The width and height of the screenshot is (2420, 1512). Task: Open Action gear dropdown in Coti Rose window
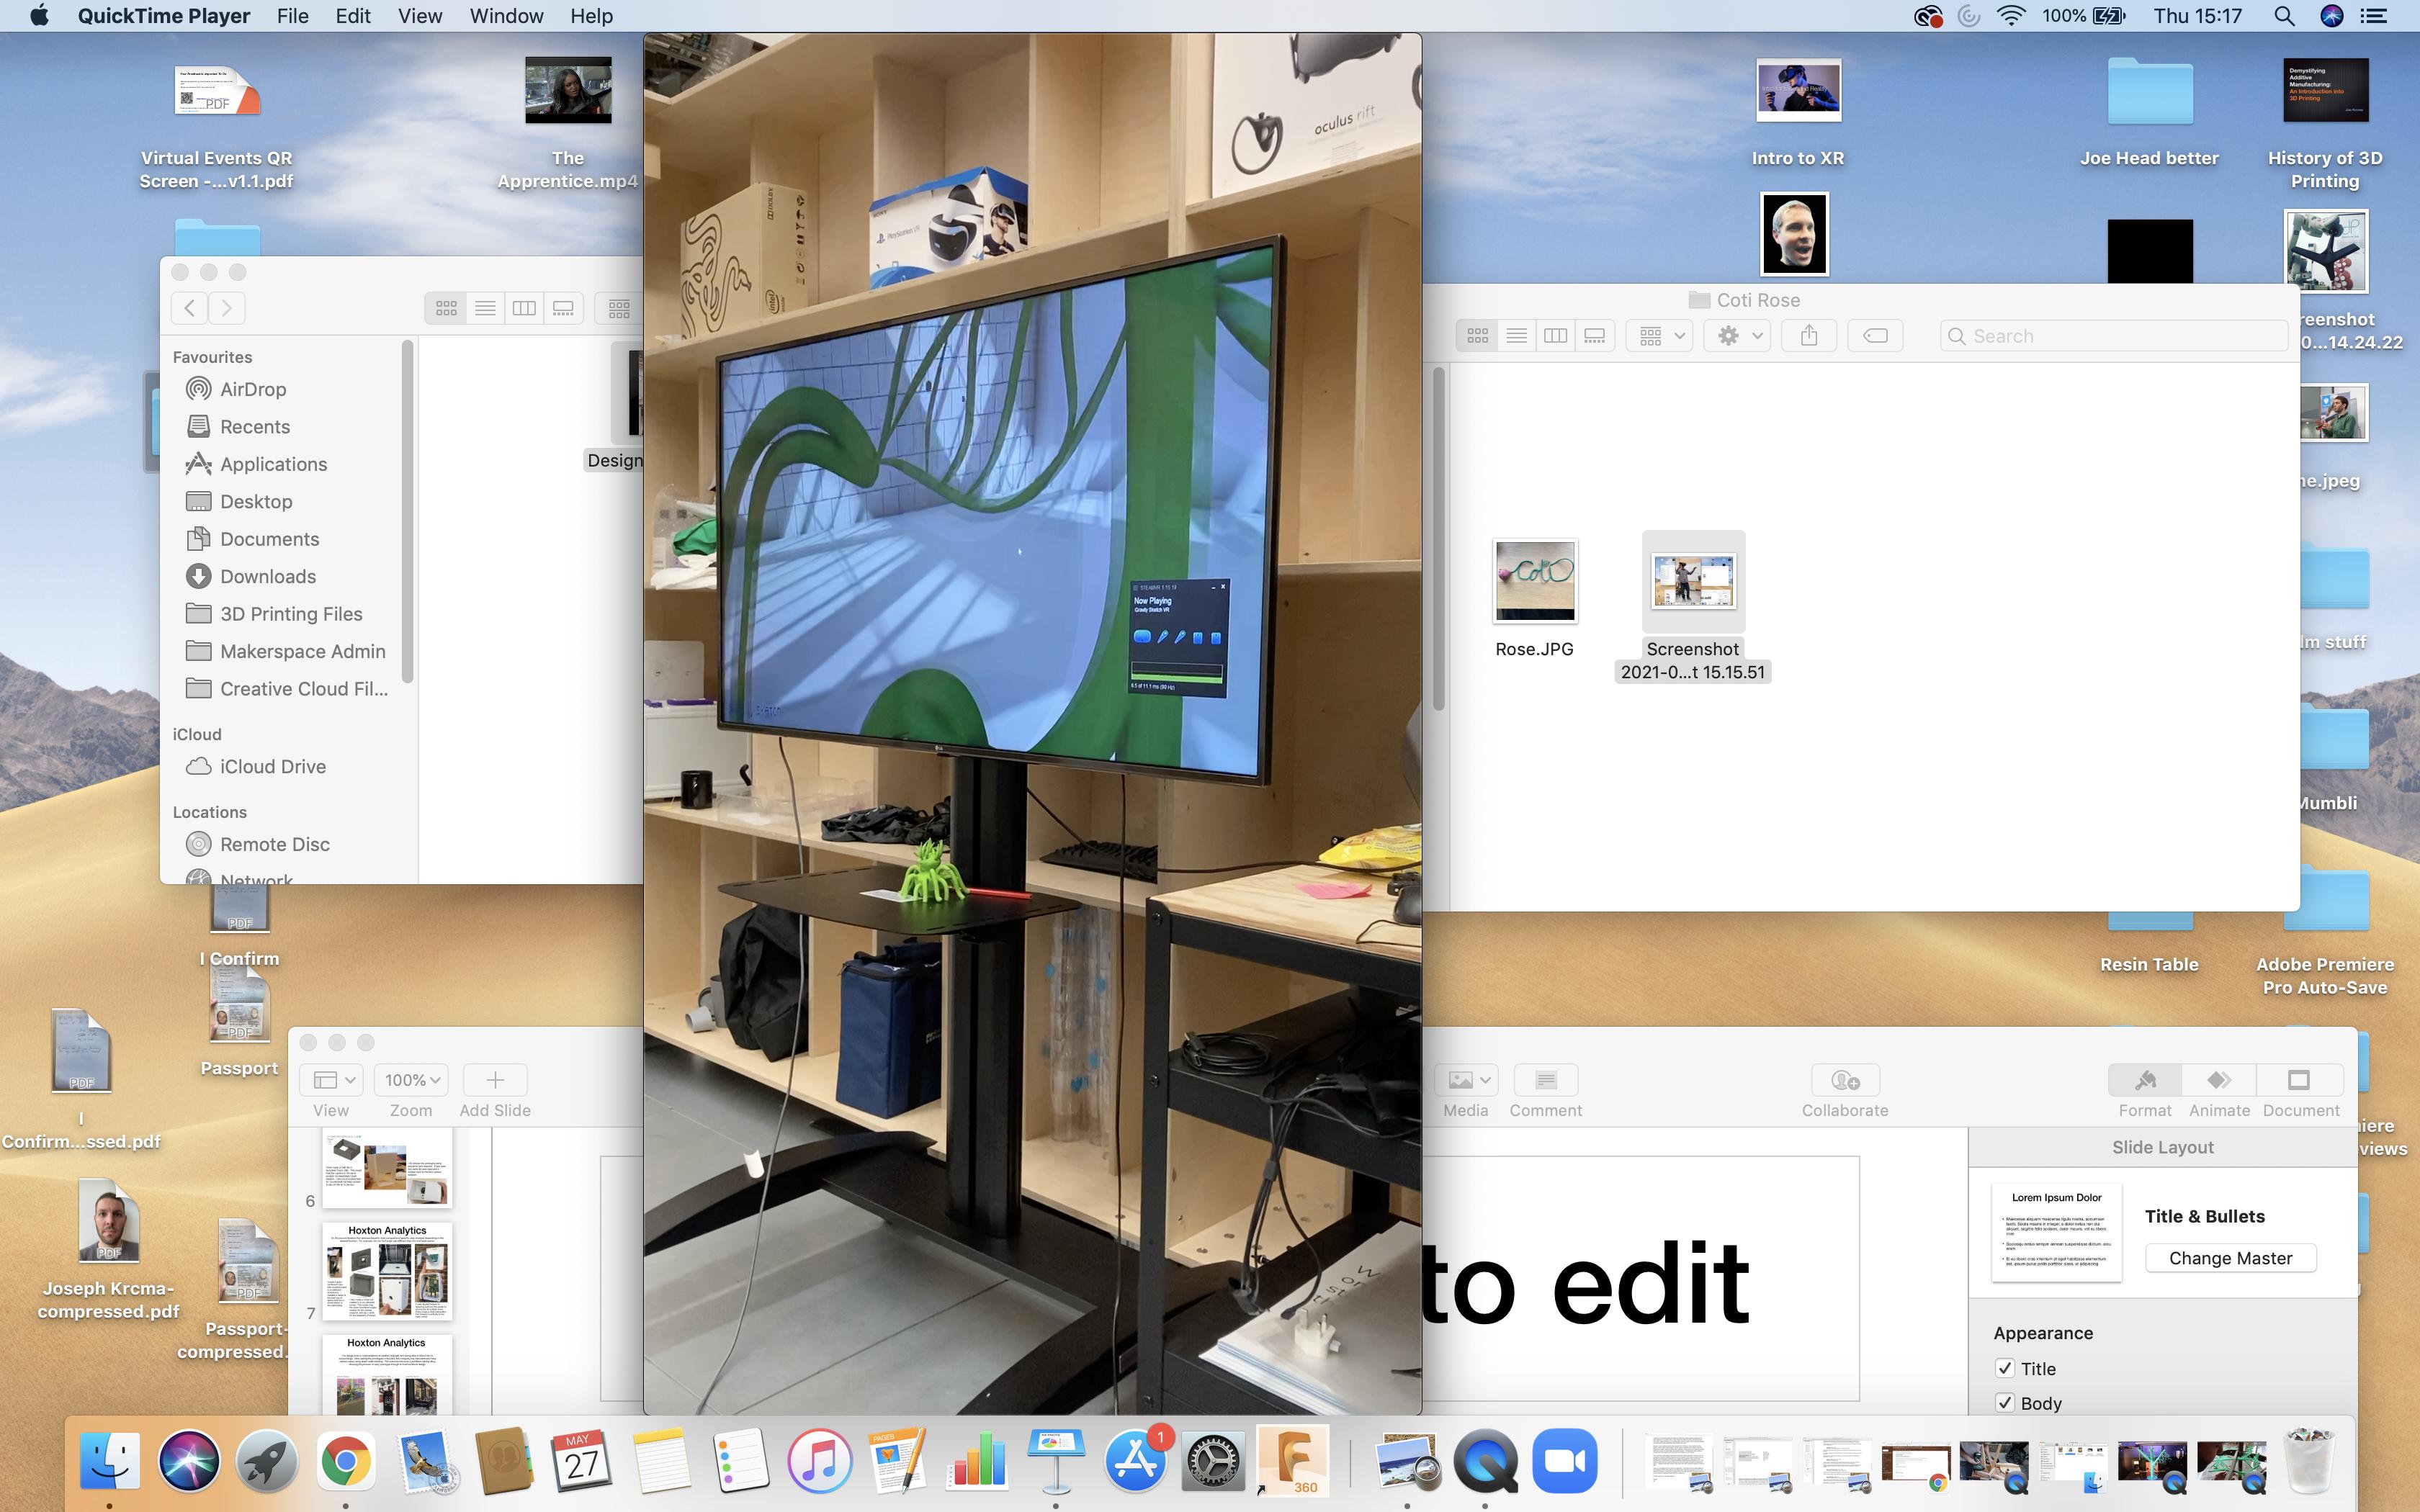(x=1739, y=336)
